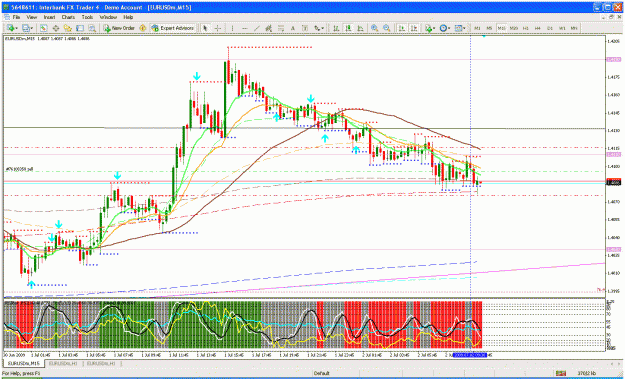Viewport: 625px width, 379px height.
Task: Toggle the Navigator panel icon
Action: tap(67, 28)
